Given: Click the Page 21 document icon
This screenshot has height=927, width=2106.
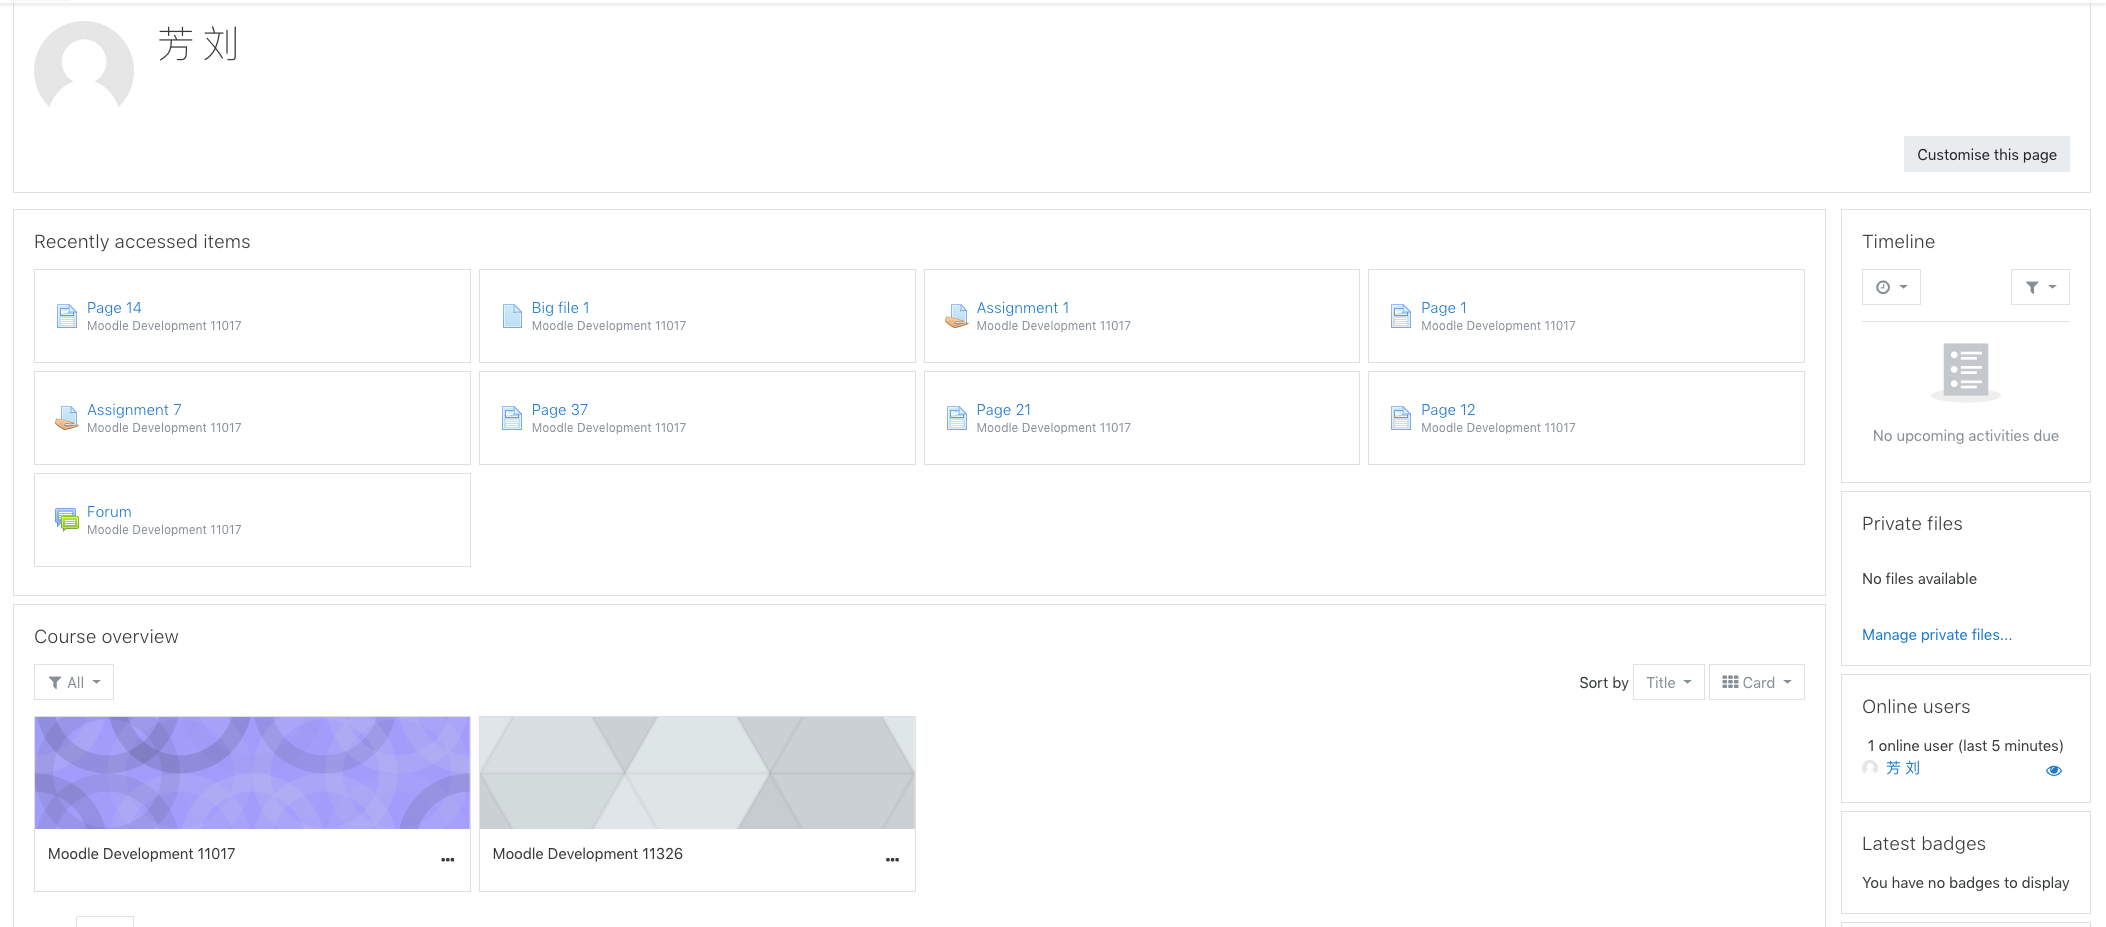Looking at the screenshot, I should 957,418.
